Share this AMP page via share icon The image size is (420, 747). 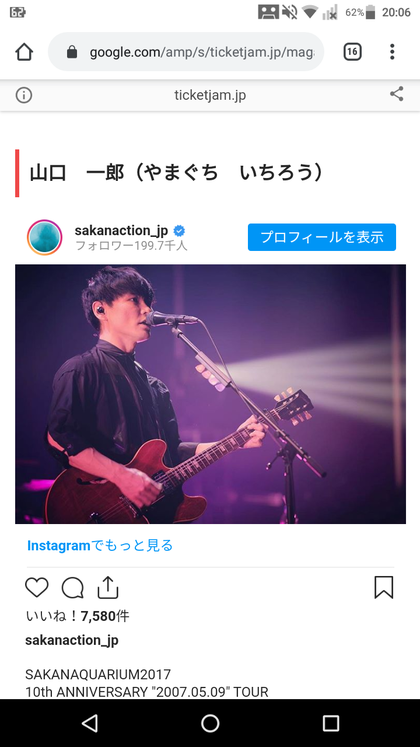point(397,94)
